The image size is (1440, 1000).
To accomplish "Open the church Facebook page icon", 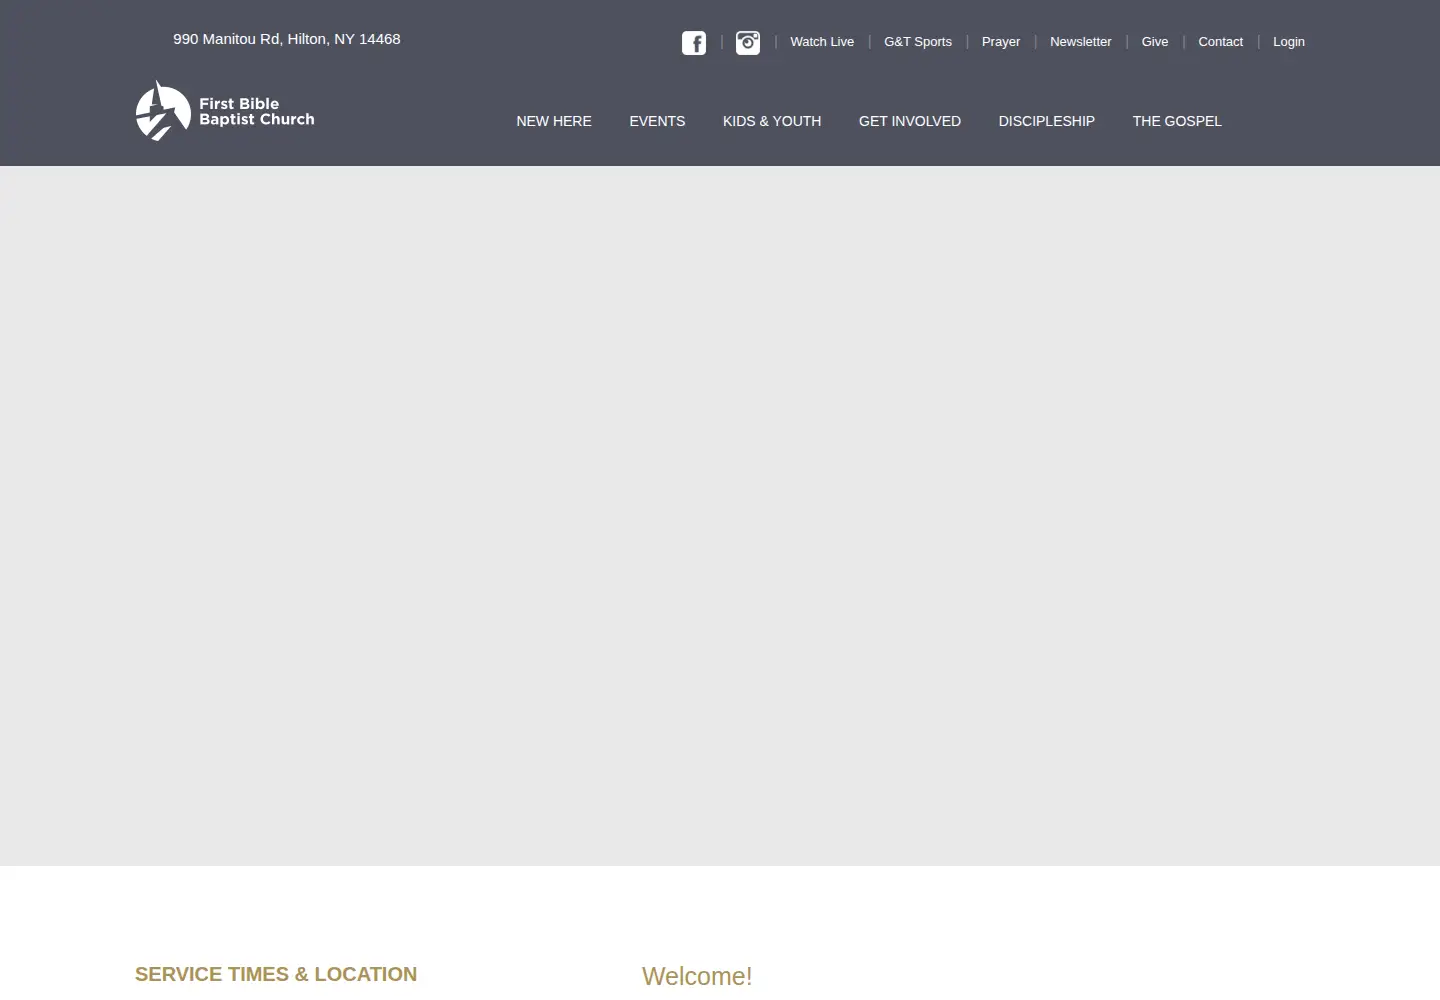I will 694,43.
